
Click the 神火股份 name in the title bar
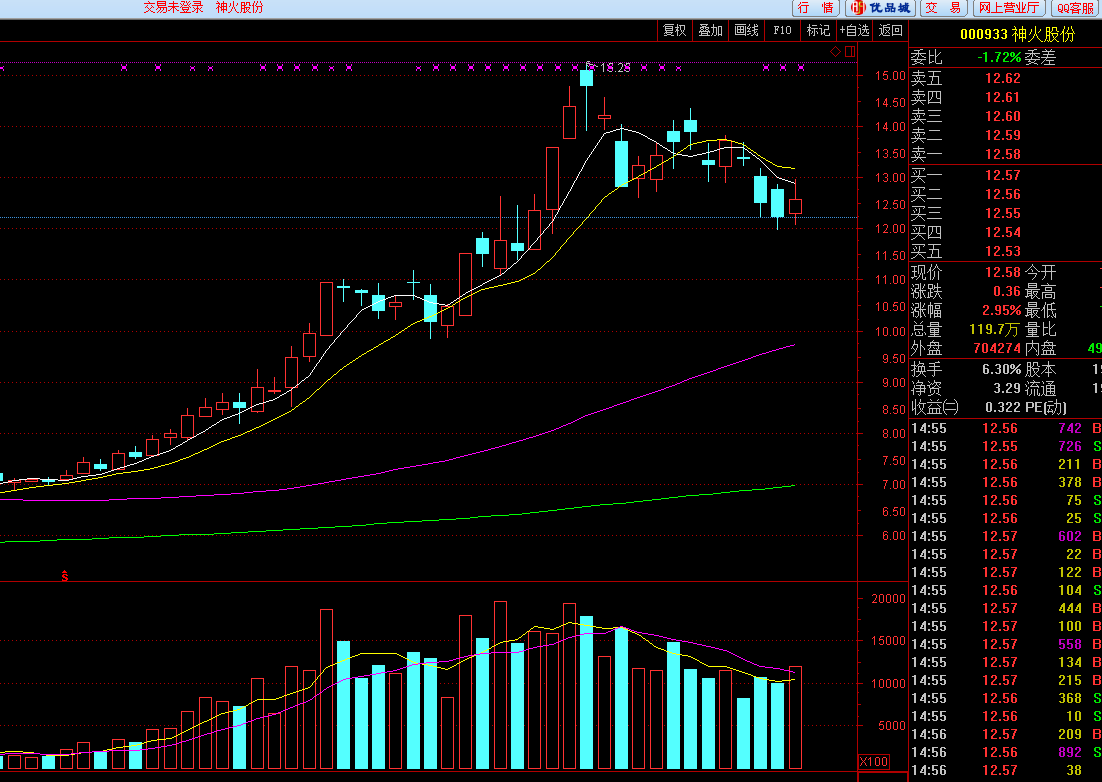coord(240,8)
